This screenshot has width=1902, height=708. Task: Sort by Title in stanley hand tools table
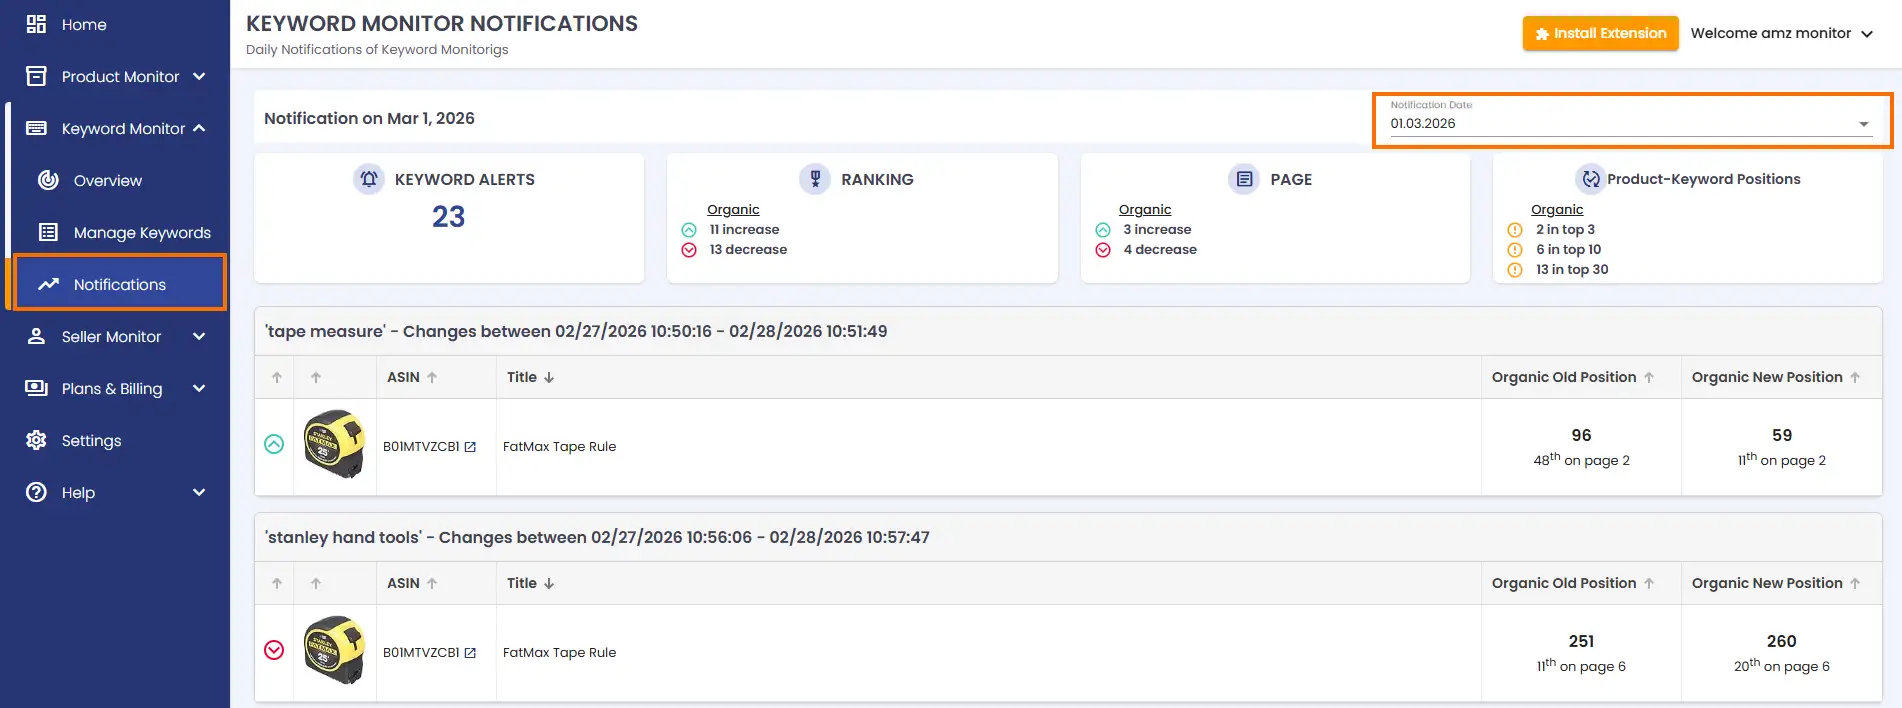click(x=530, y=583)
